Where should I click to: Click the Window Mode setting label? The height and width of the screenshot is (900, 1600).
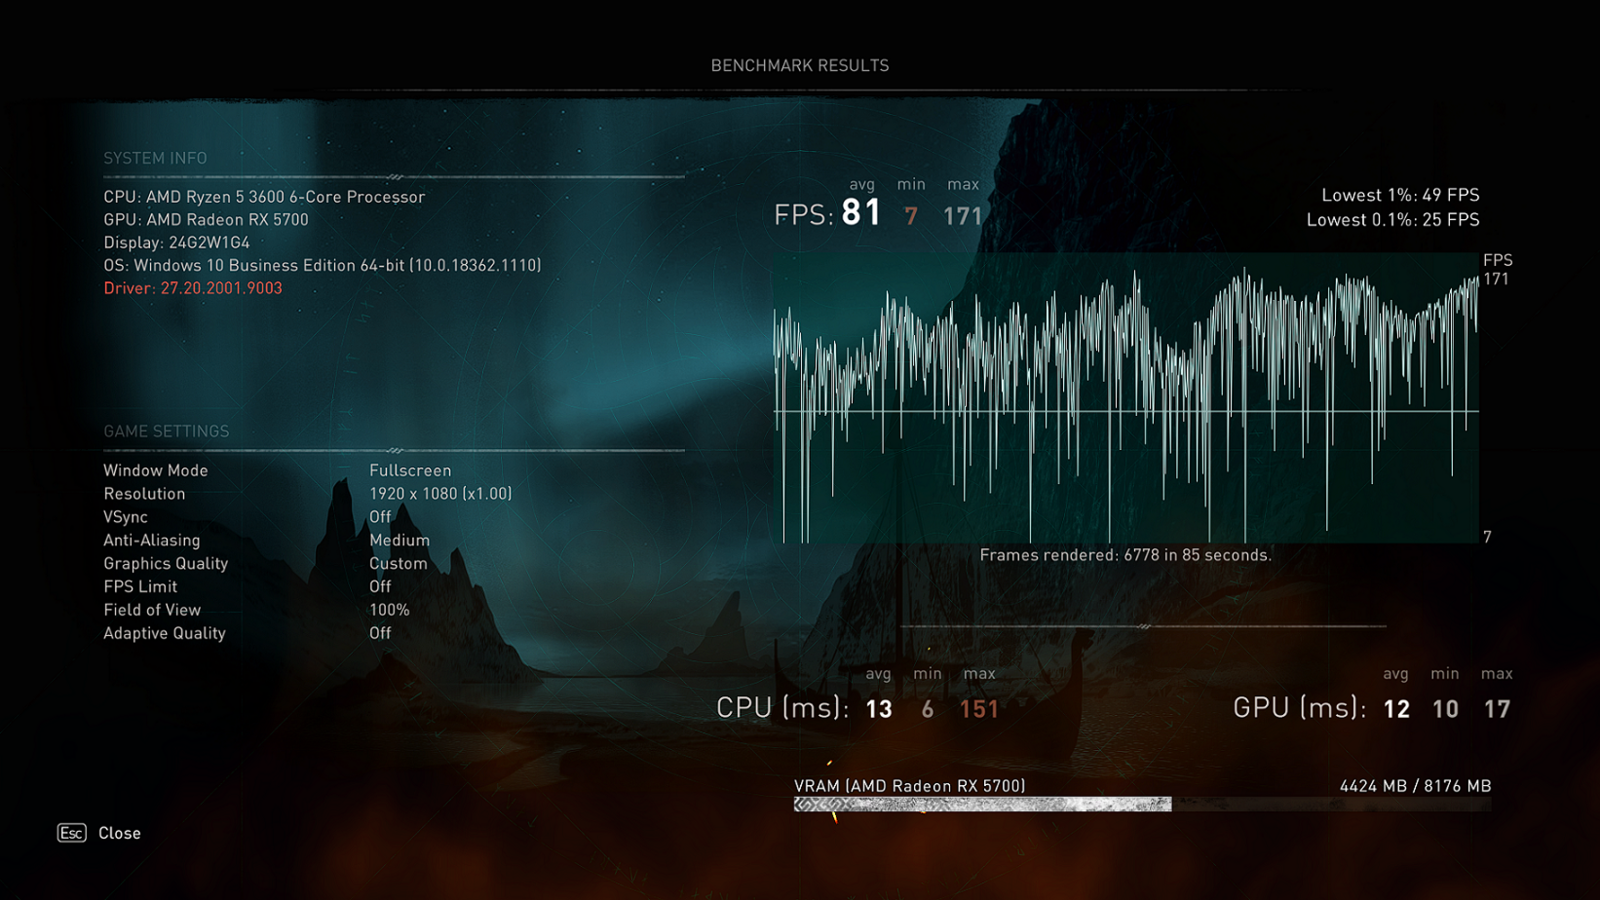point(156,470)
